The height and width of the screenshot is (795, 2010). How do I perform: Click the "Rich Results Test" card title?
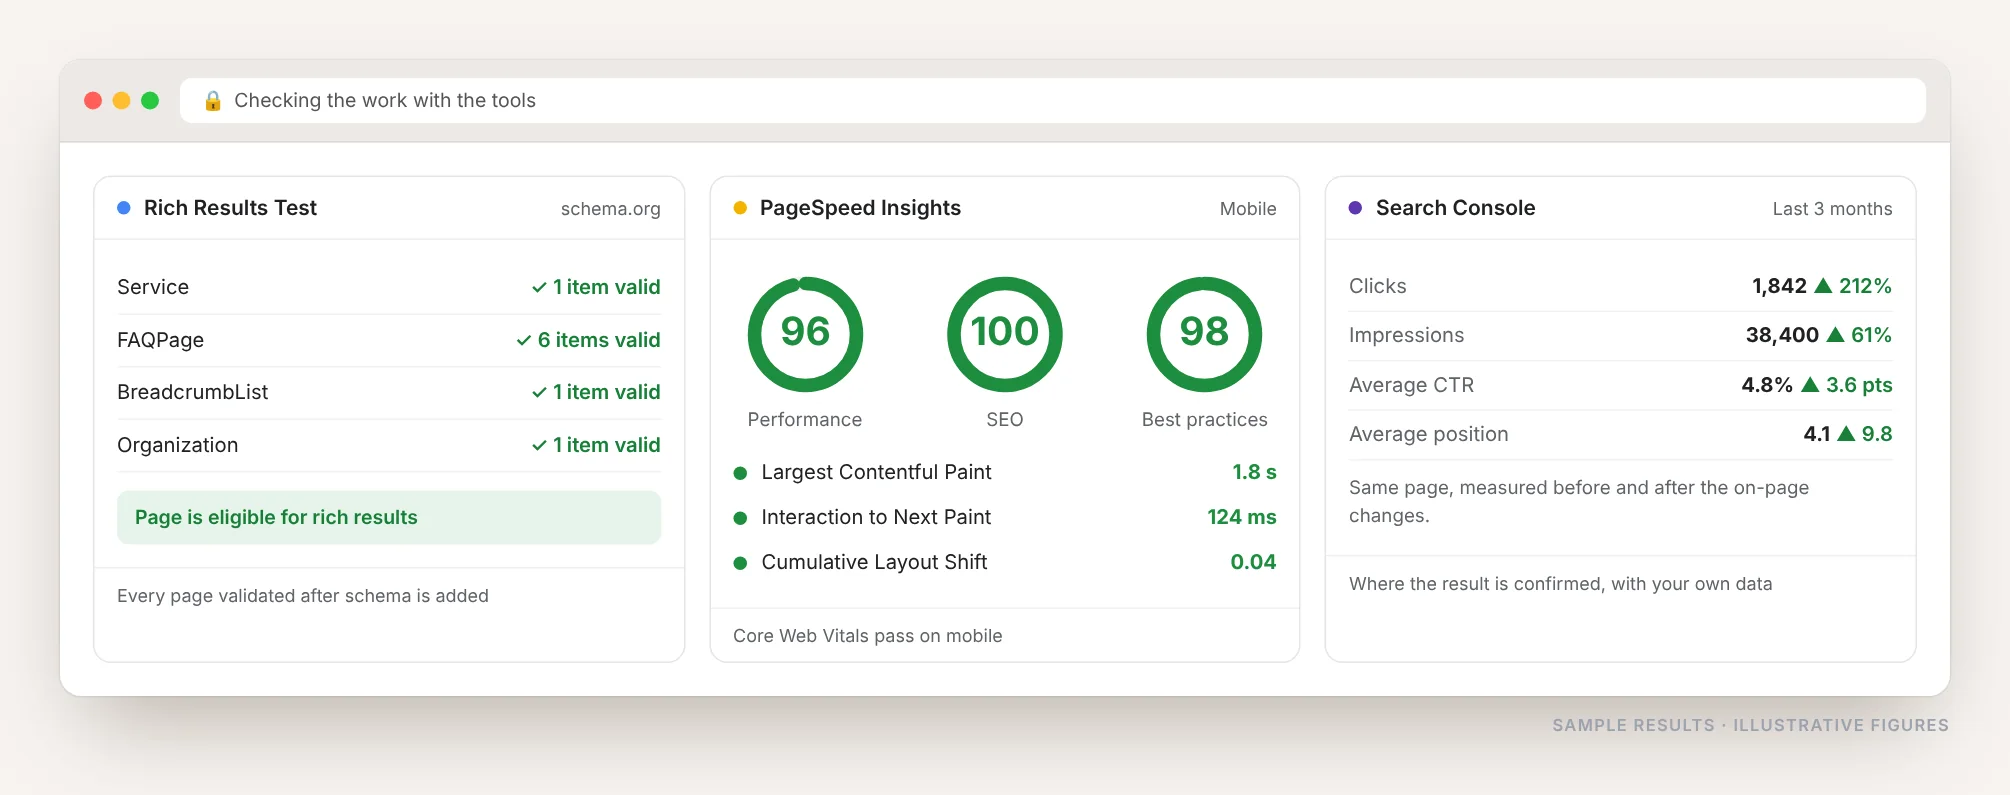230,208
